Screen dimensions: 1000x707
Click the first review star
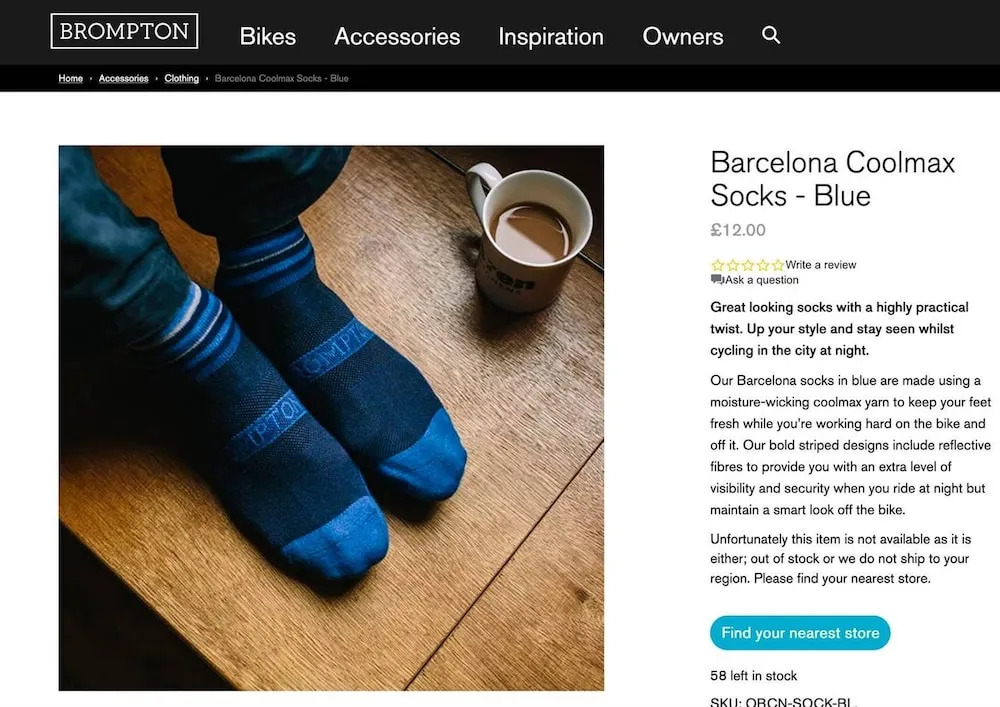tap(717, 265)
